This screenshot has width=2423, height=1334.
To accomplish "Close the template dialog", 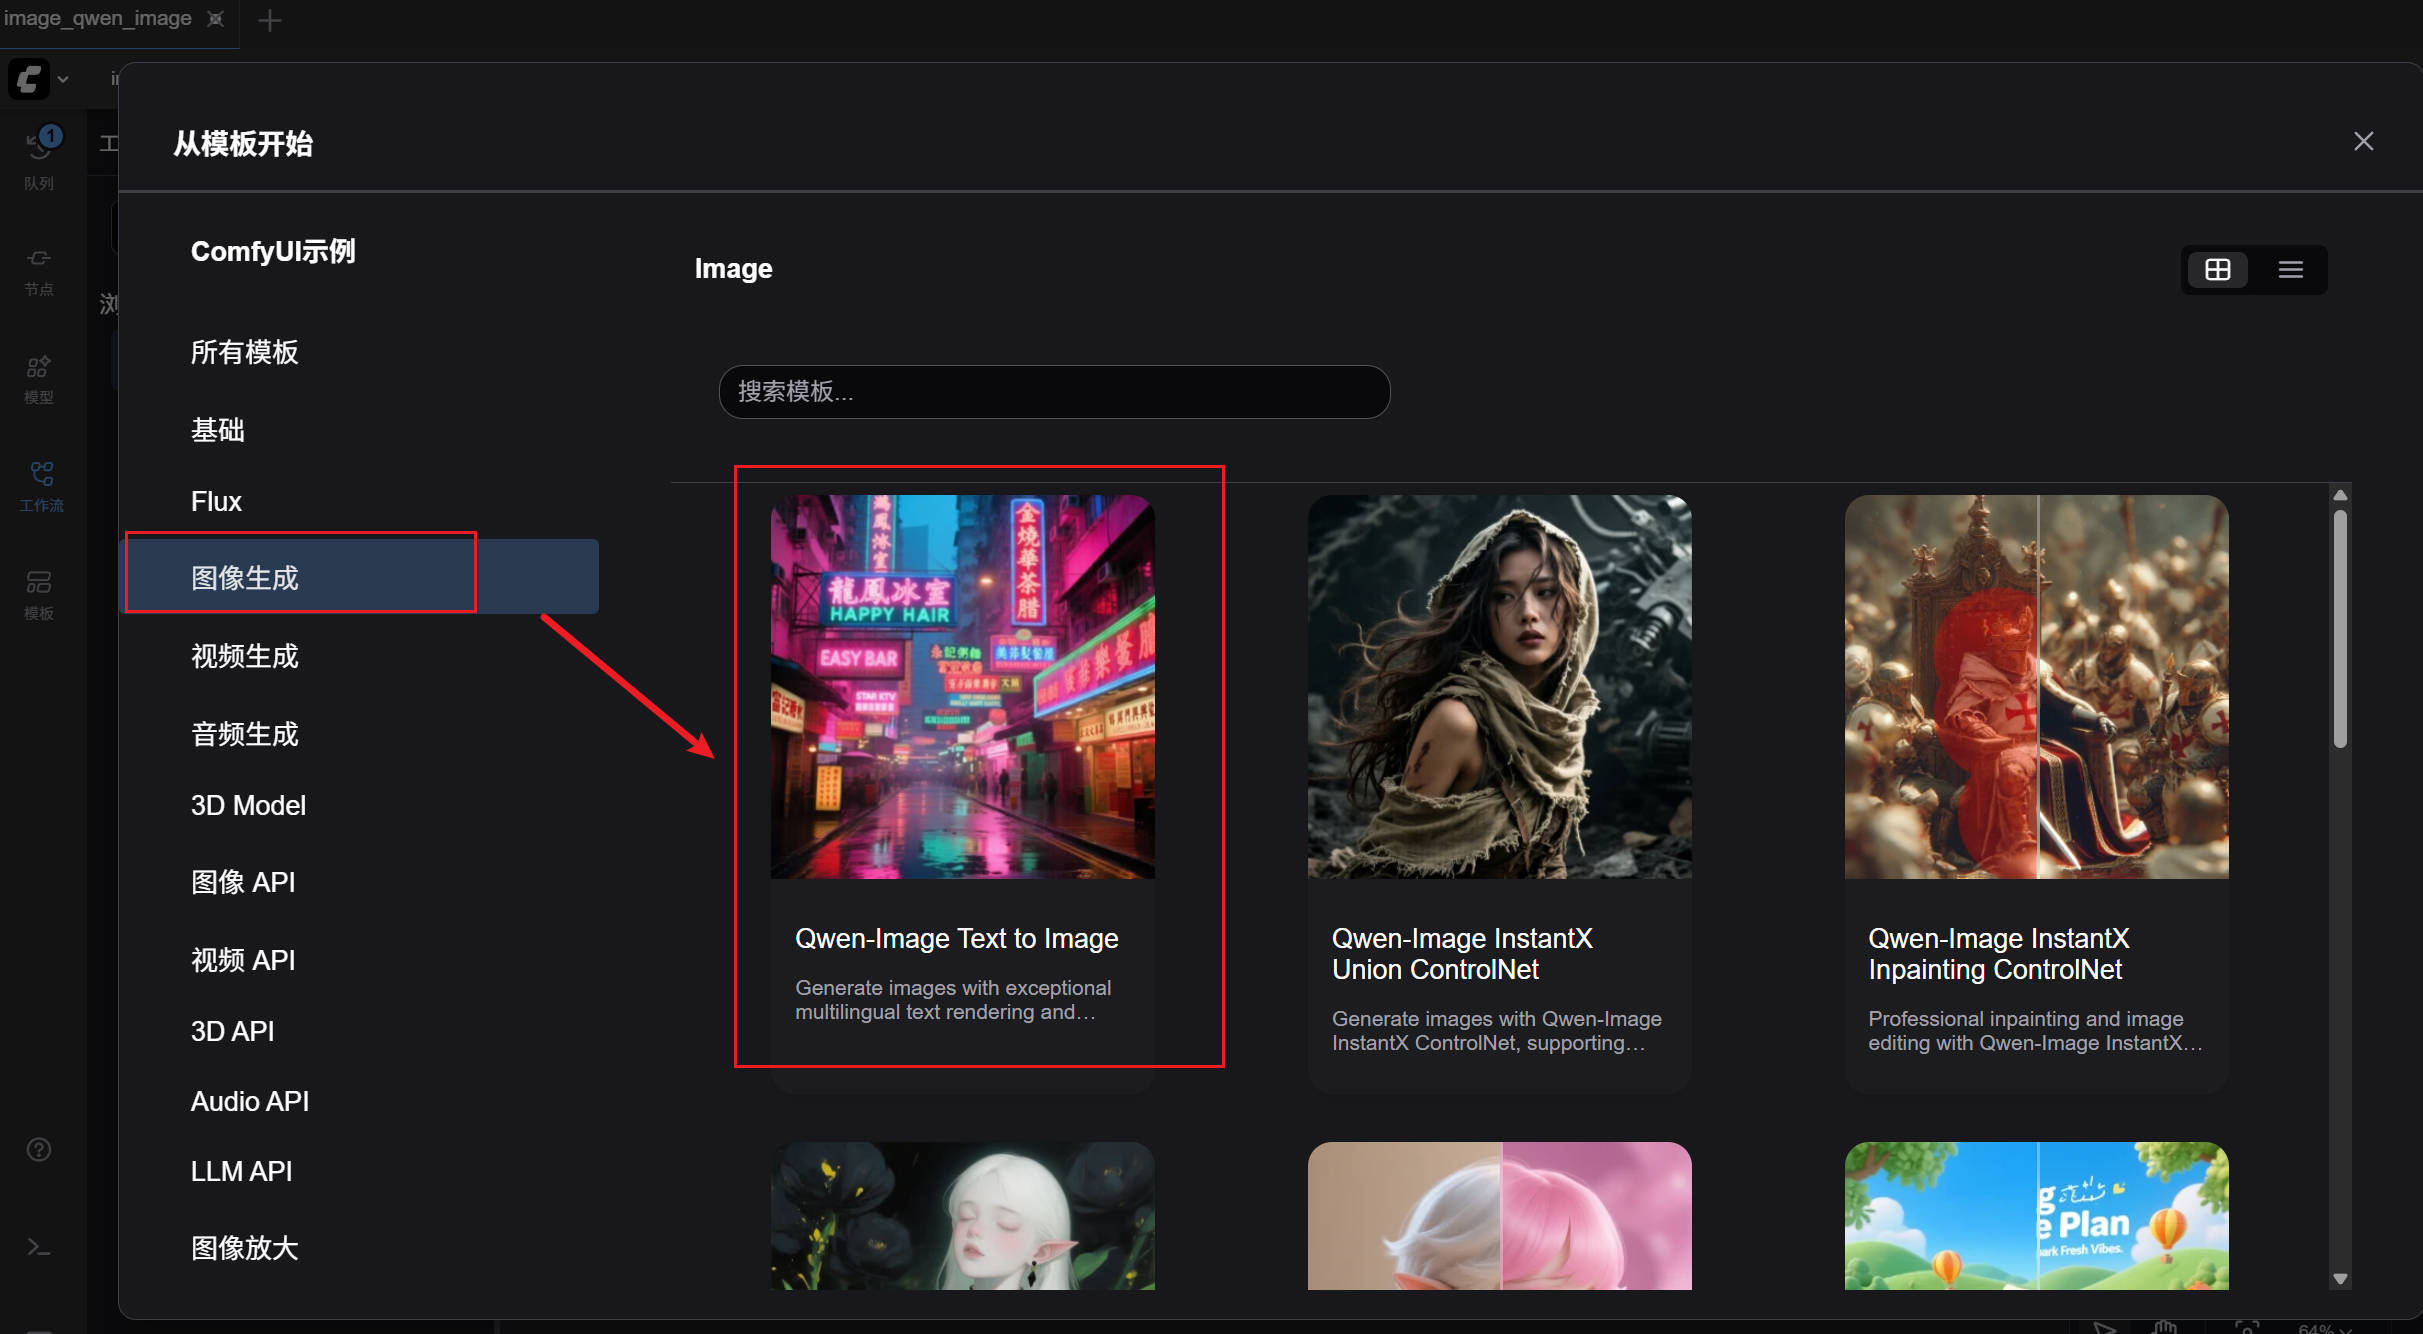I will point(2363,141).
